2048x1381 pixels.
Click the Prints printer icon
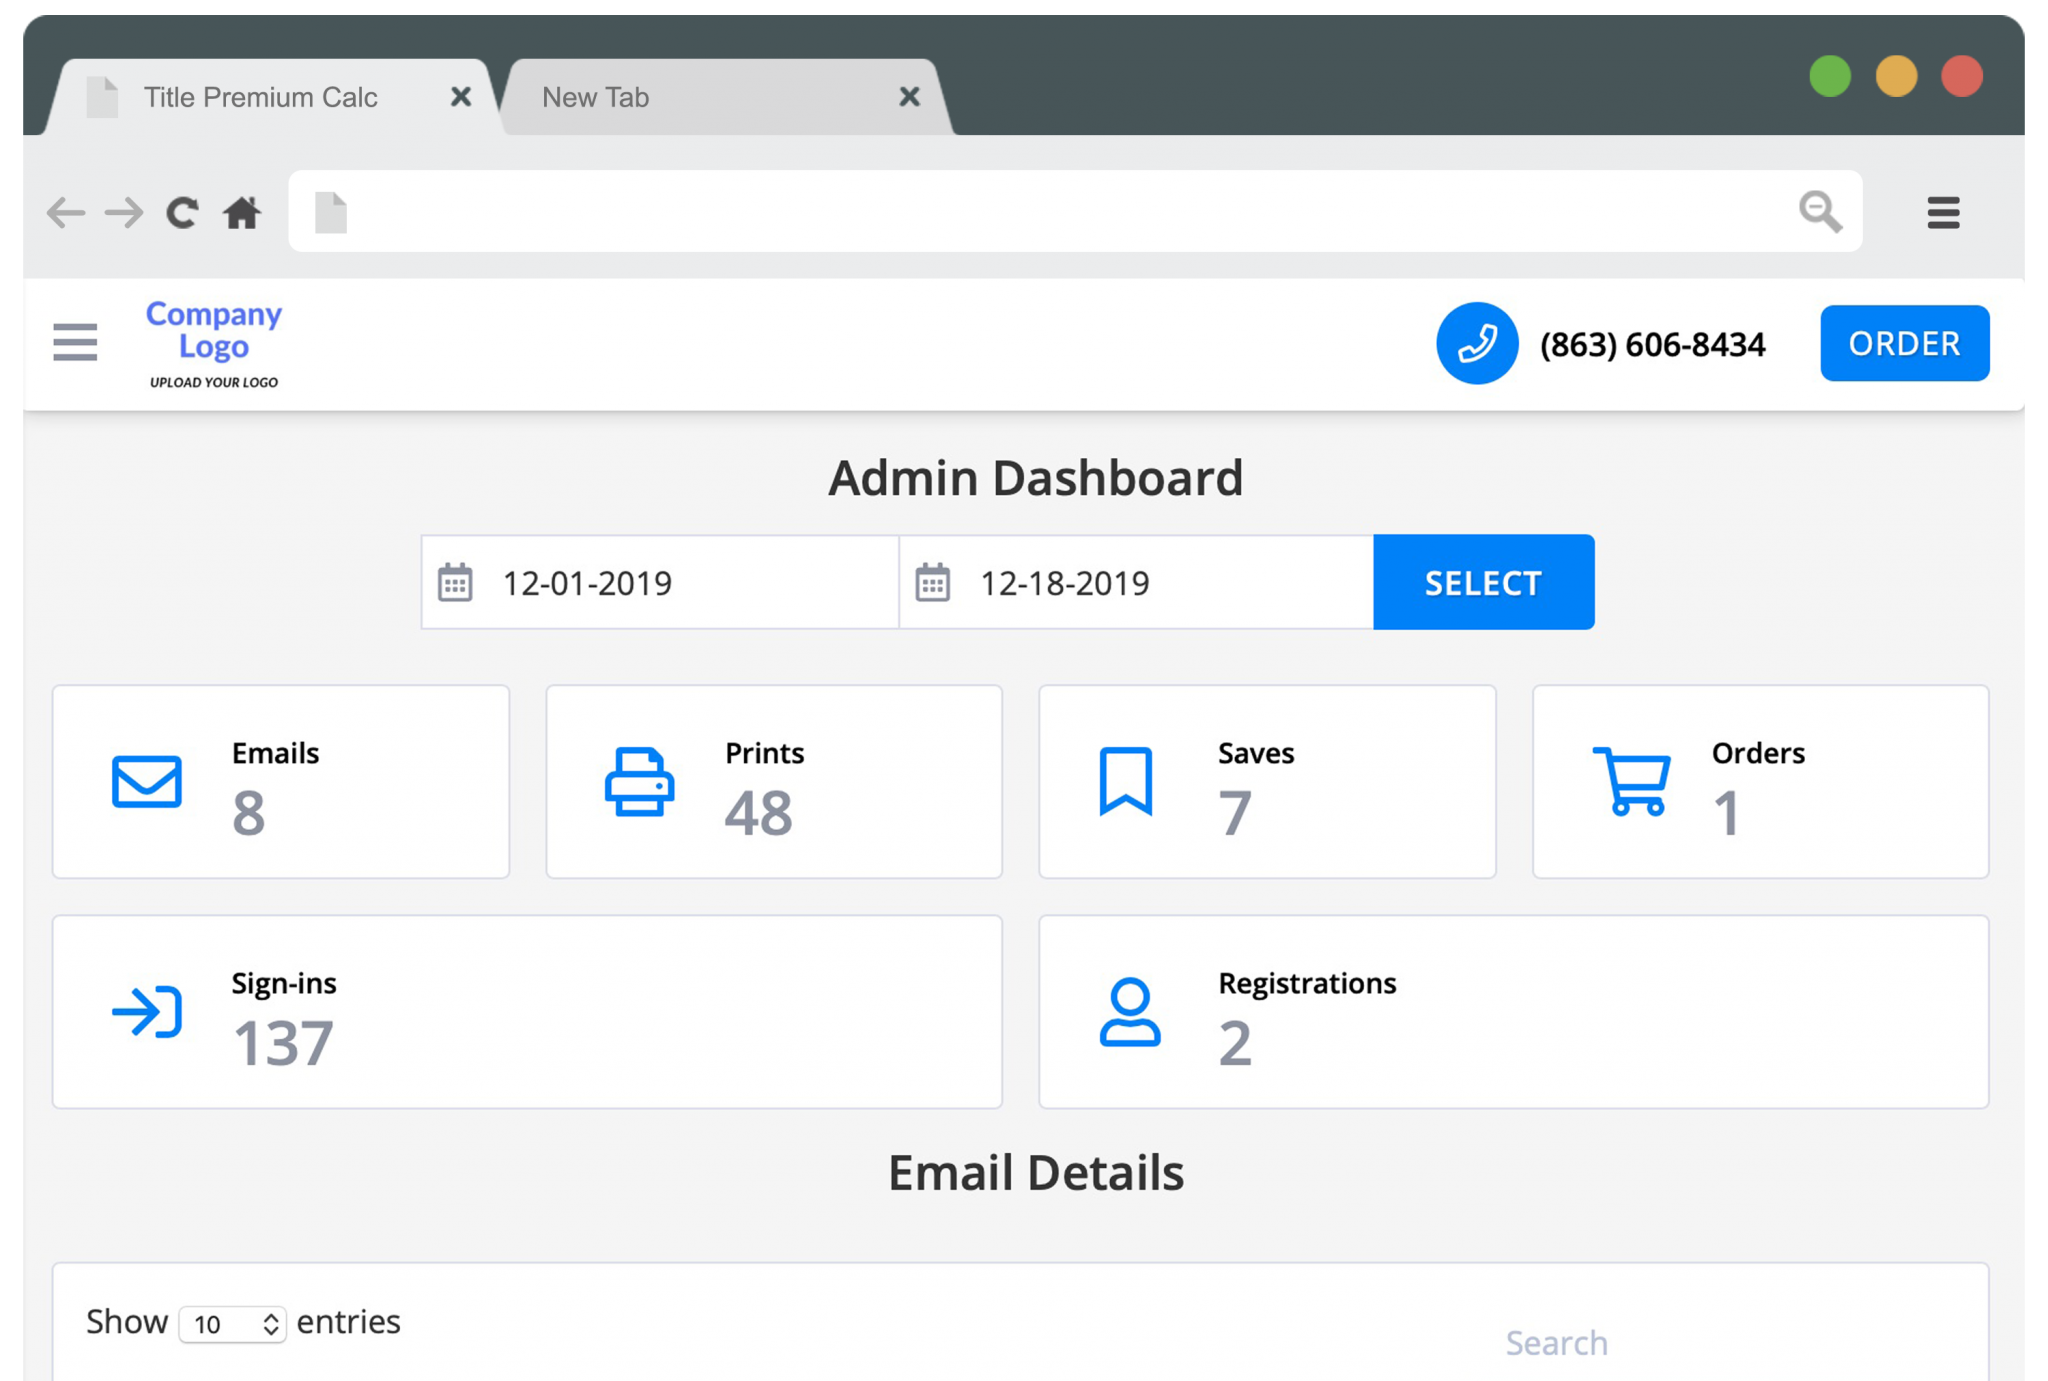(x=639, y=781)
